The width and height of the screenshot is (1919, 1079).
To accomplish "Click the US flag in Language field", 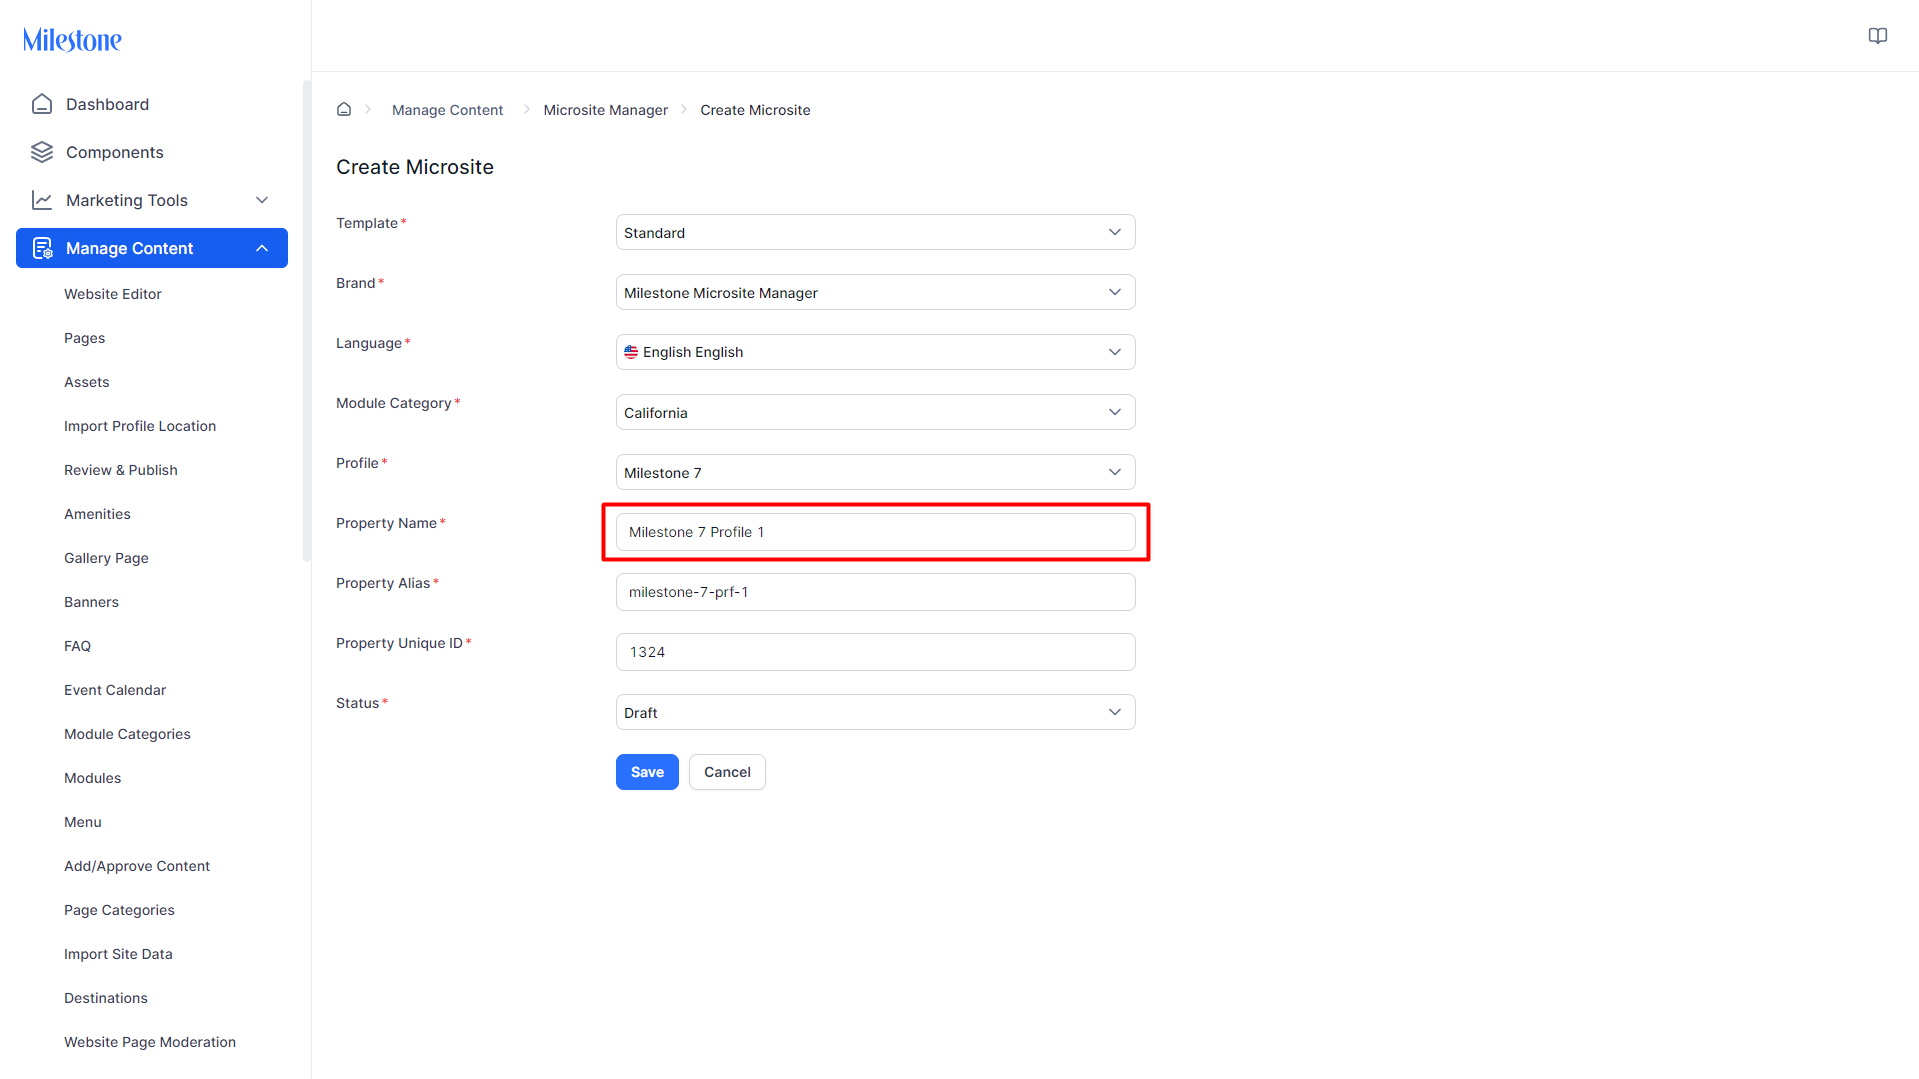I will (x=631, y=352).
